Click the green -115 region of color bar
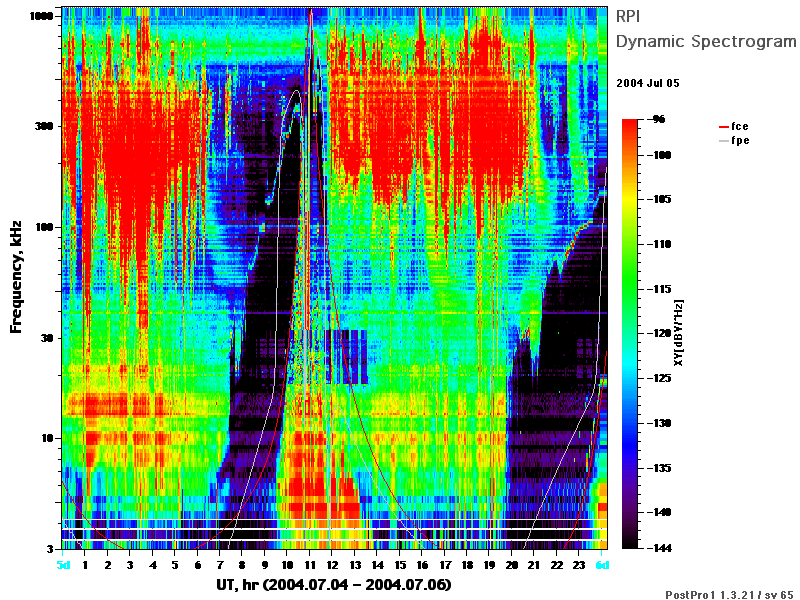The image size is (800, 600). pyautogui.click(x=630, y=289)
